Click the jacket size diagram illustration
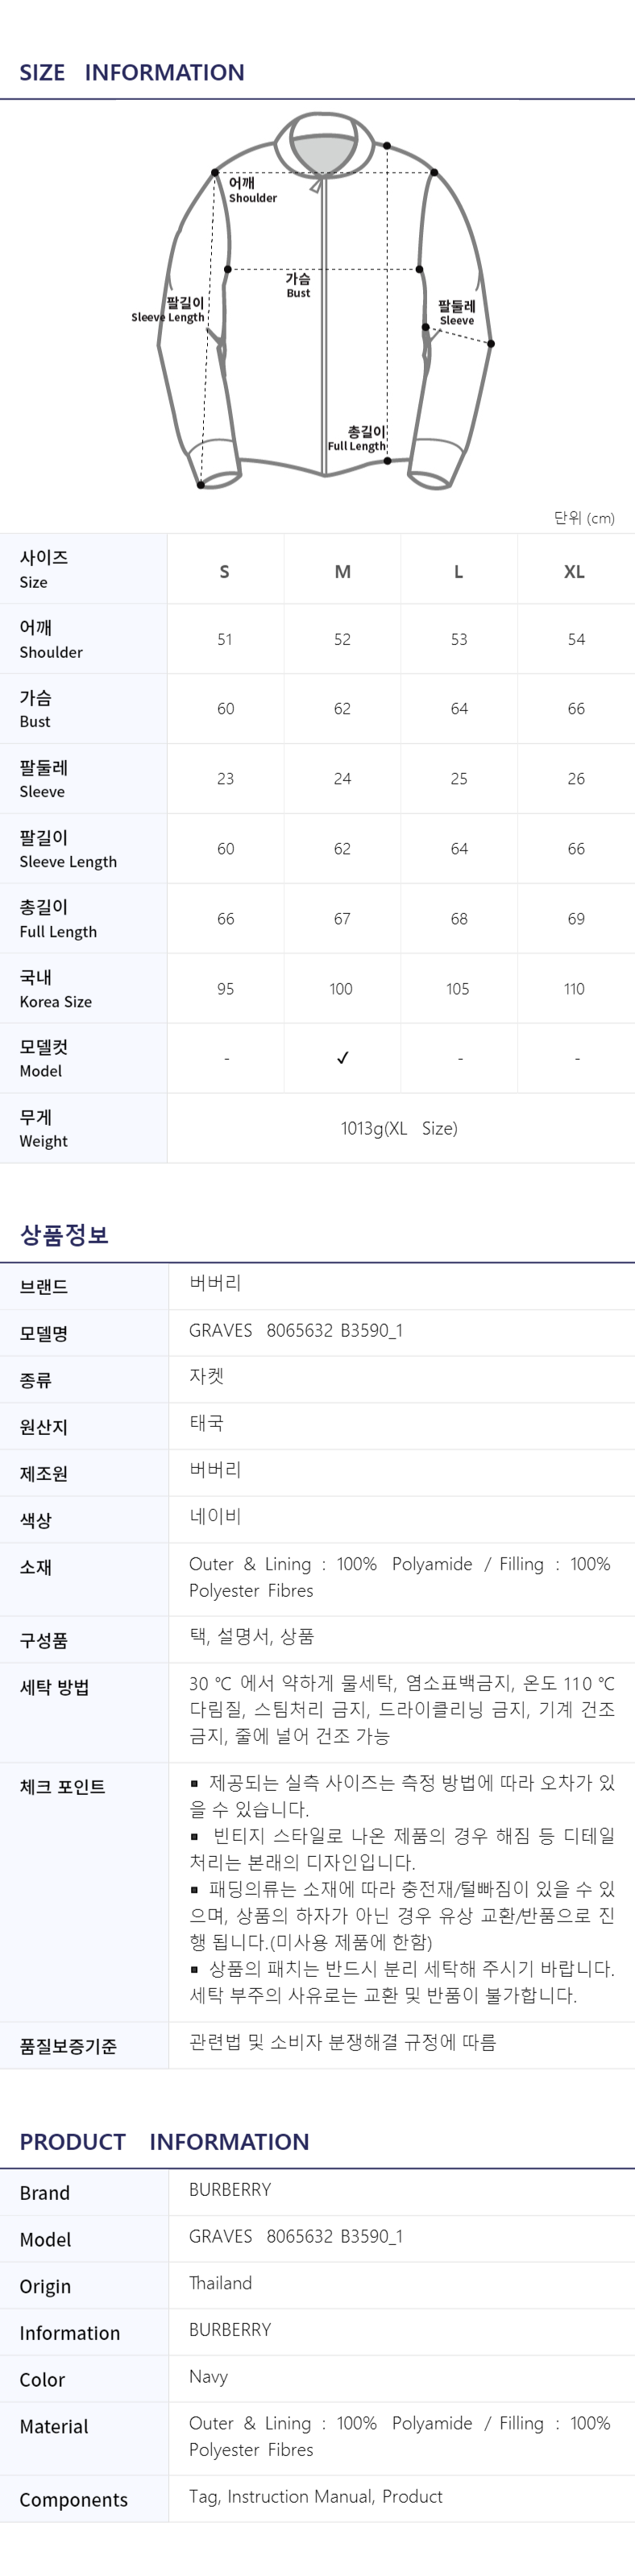Image resolution: width=635 pixels, height=2576 pixels. tap(324, 302)
